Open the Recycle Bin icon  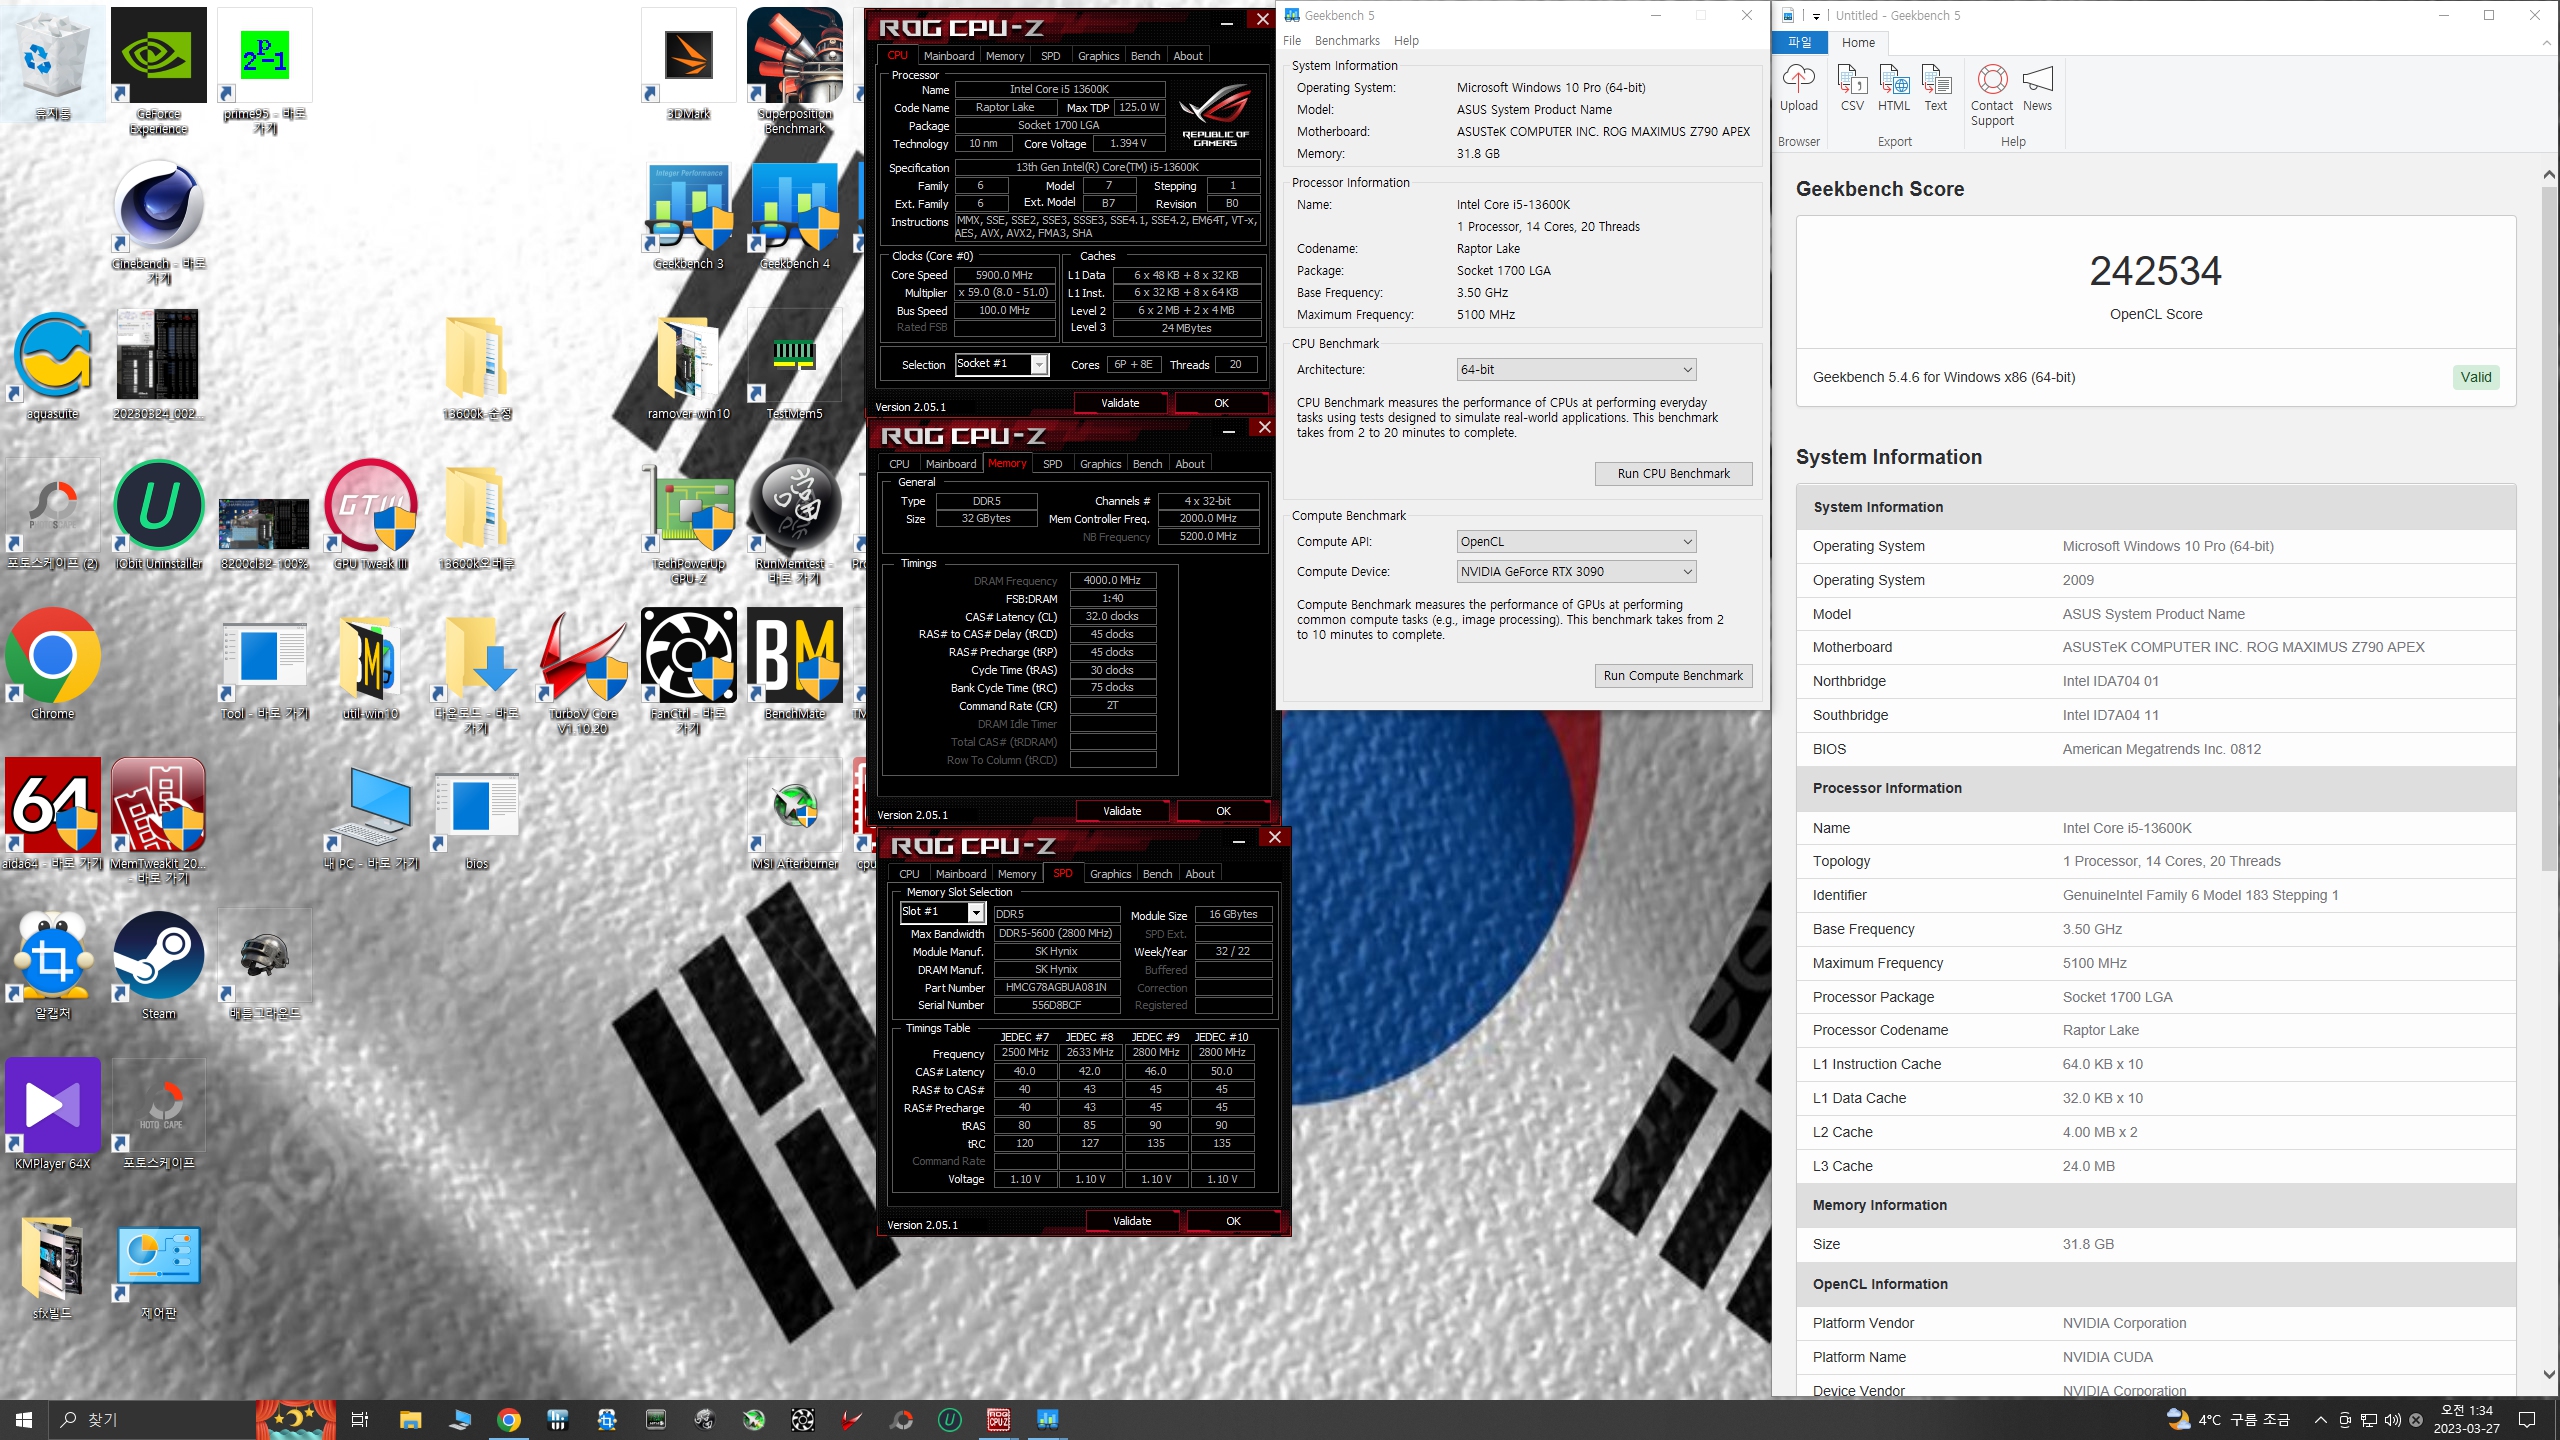(52, 65)
